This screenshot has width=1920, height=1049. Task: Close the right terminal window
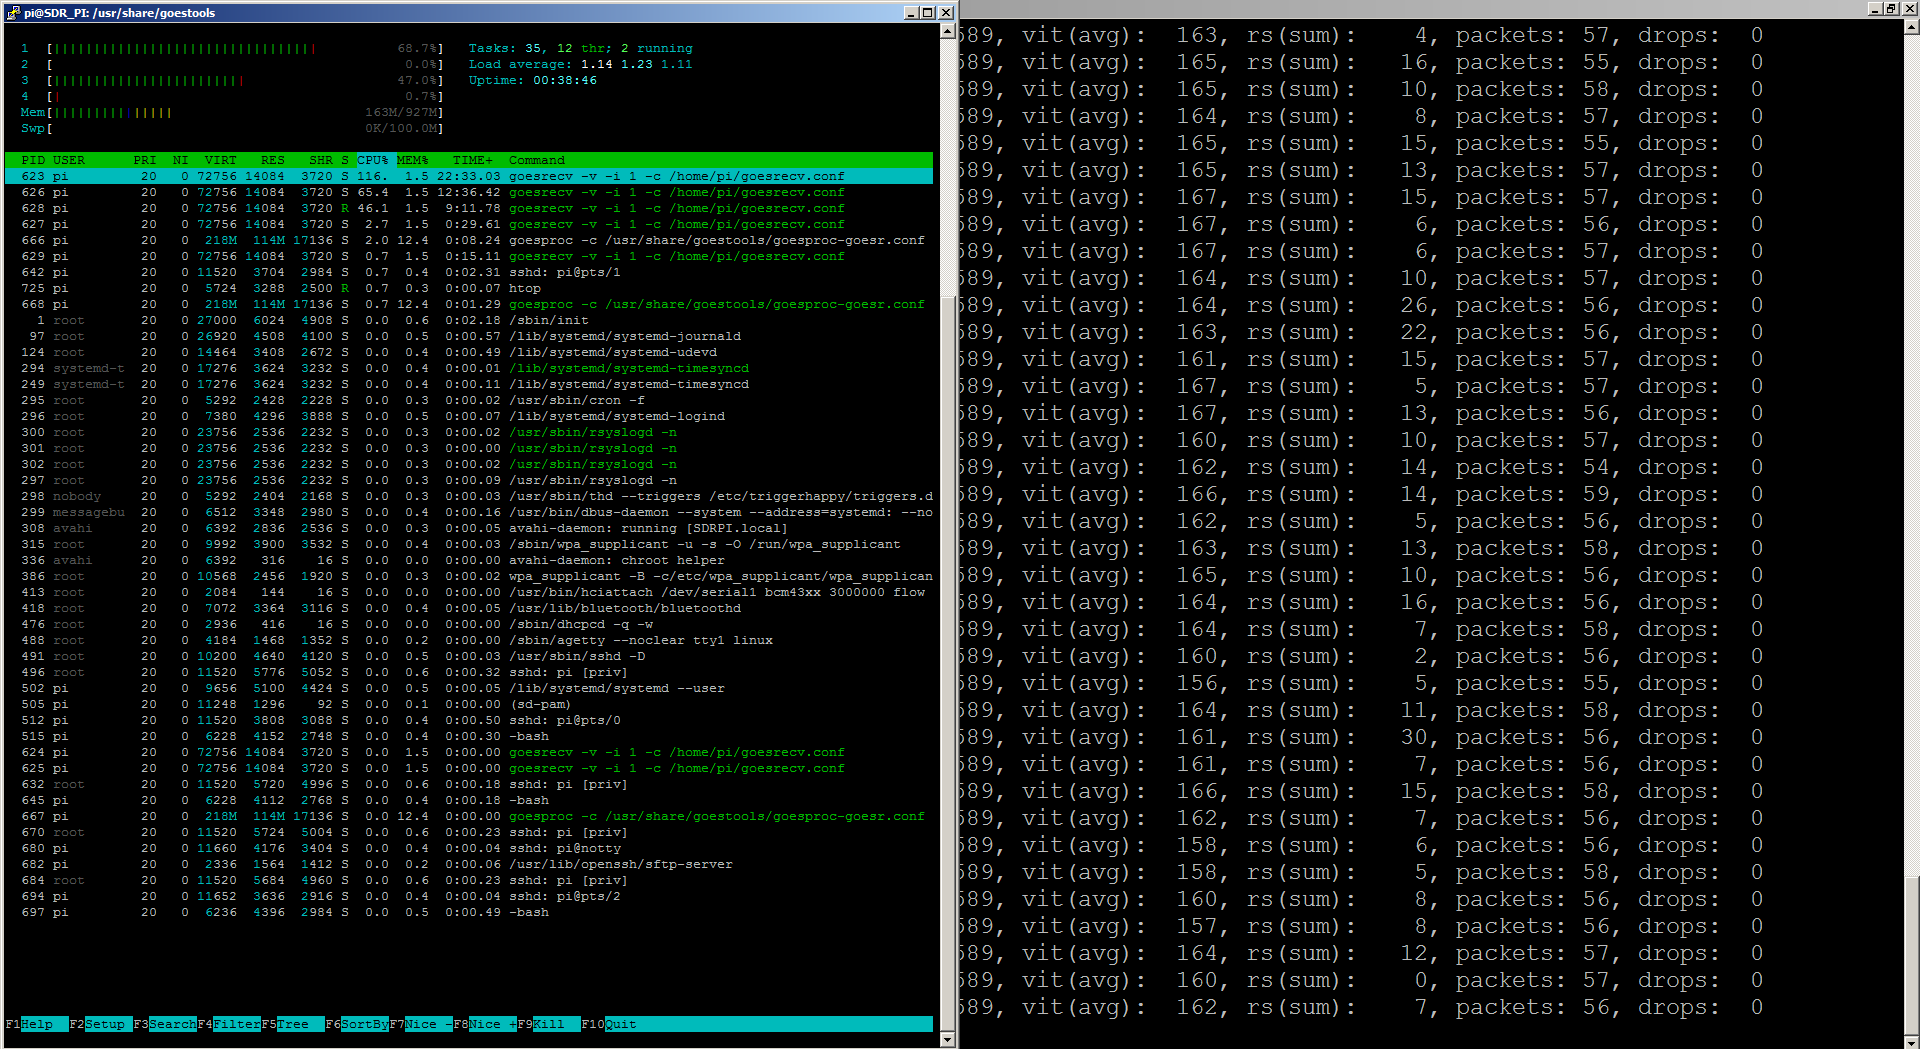coord(1909,8)
